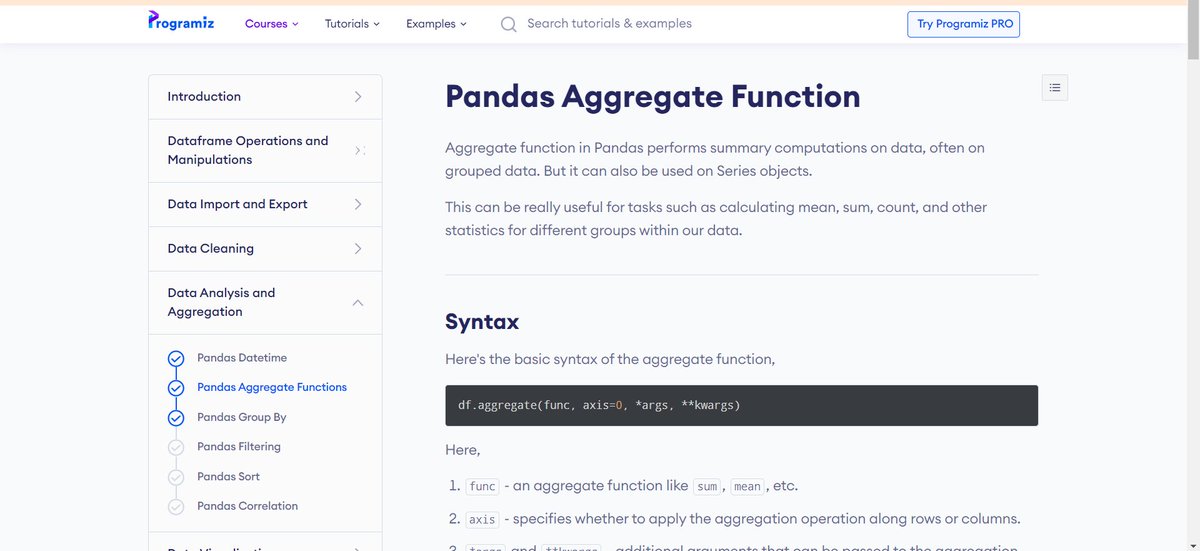Click the Pandas Group By check circle
1200x551 pixels.
coord(176,418)
